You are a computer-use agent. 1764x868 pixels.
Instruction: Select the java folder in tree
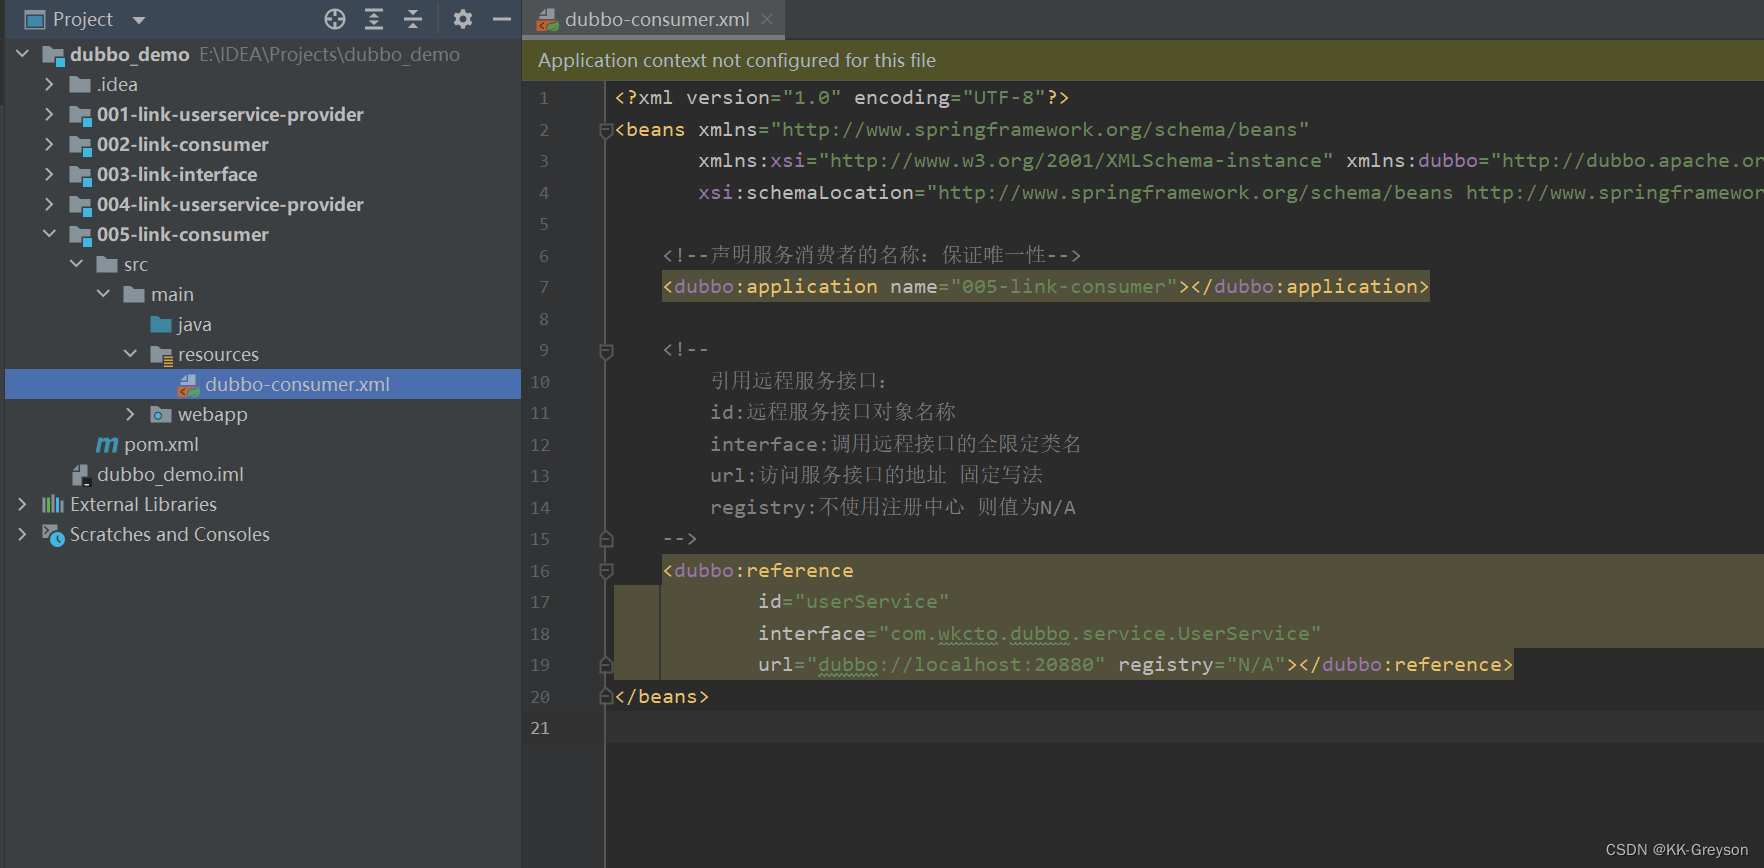pos(194,324)
